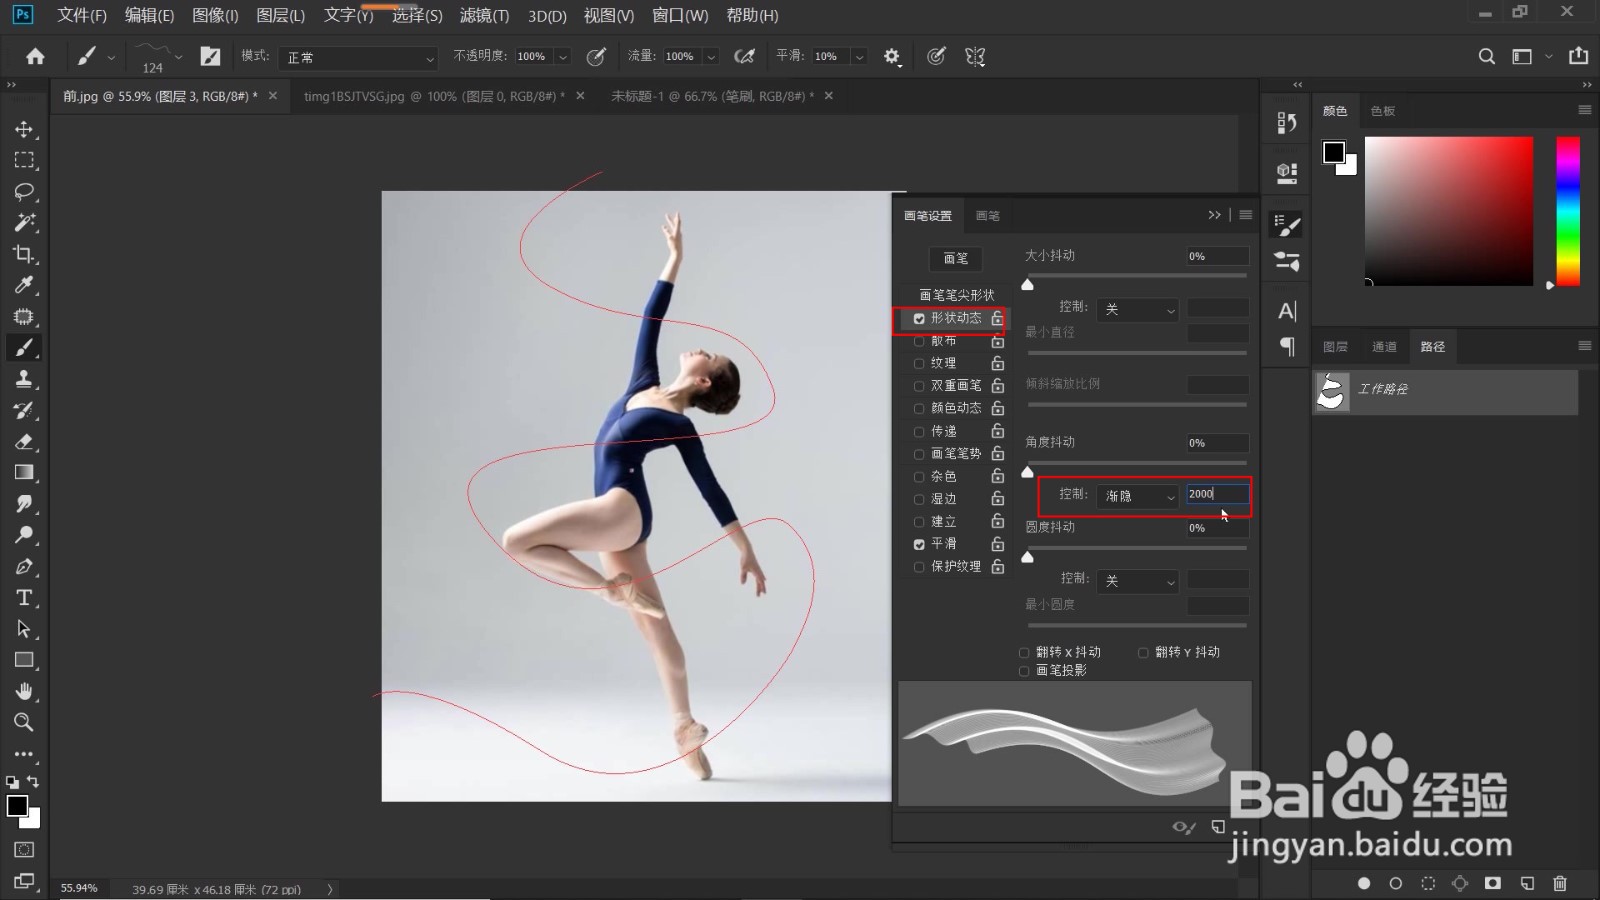Open the 渐隐 angle control dropdown

pos(1138,496)
